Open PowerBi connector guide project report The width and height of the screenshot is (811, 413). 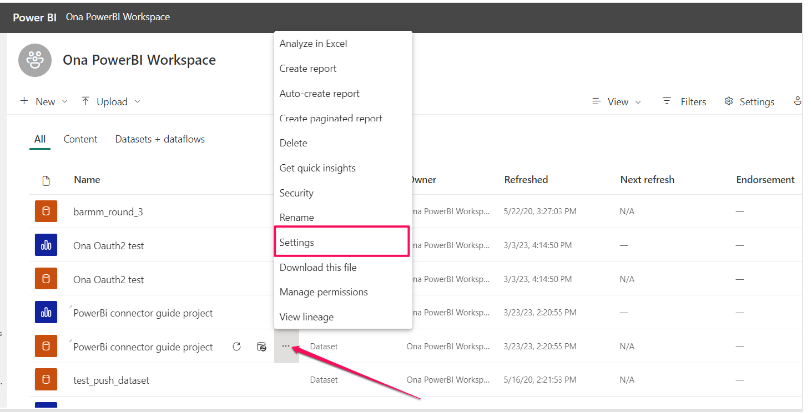(x=143, y=313)
